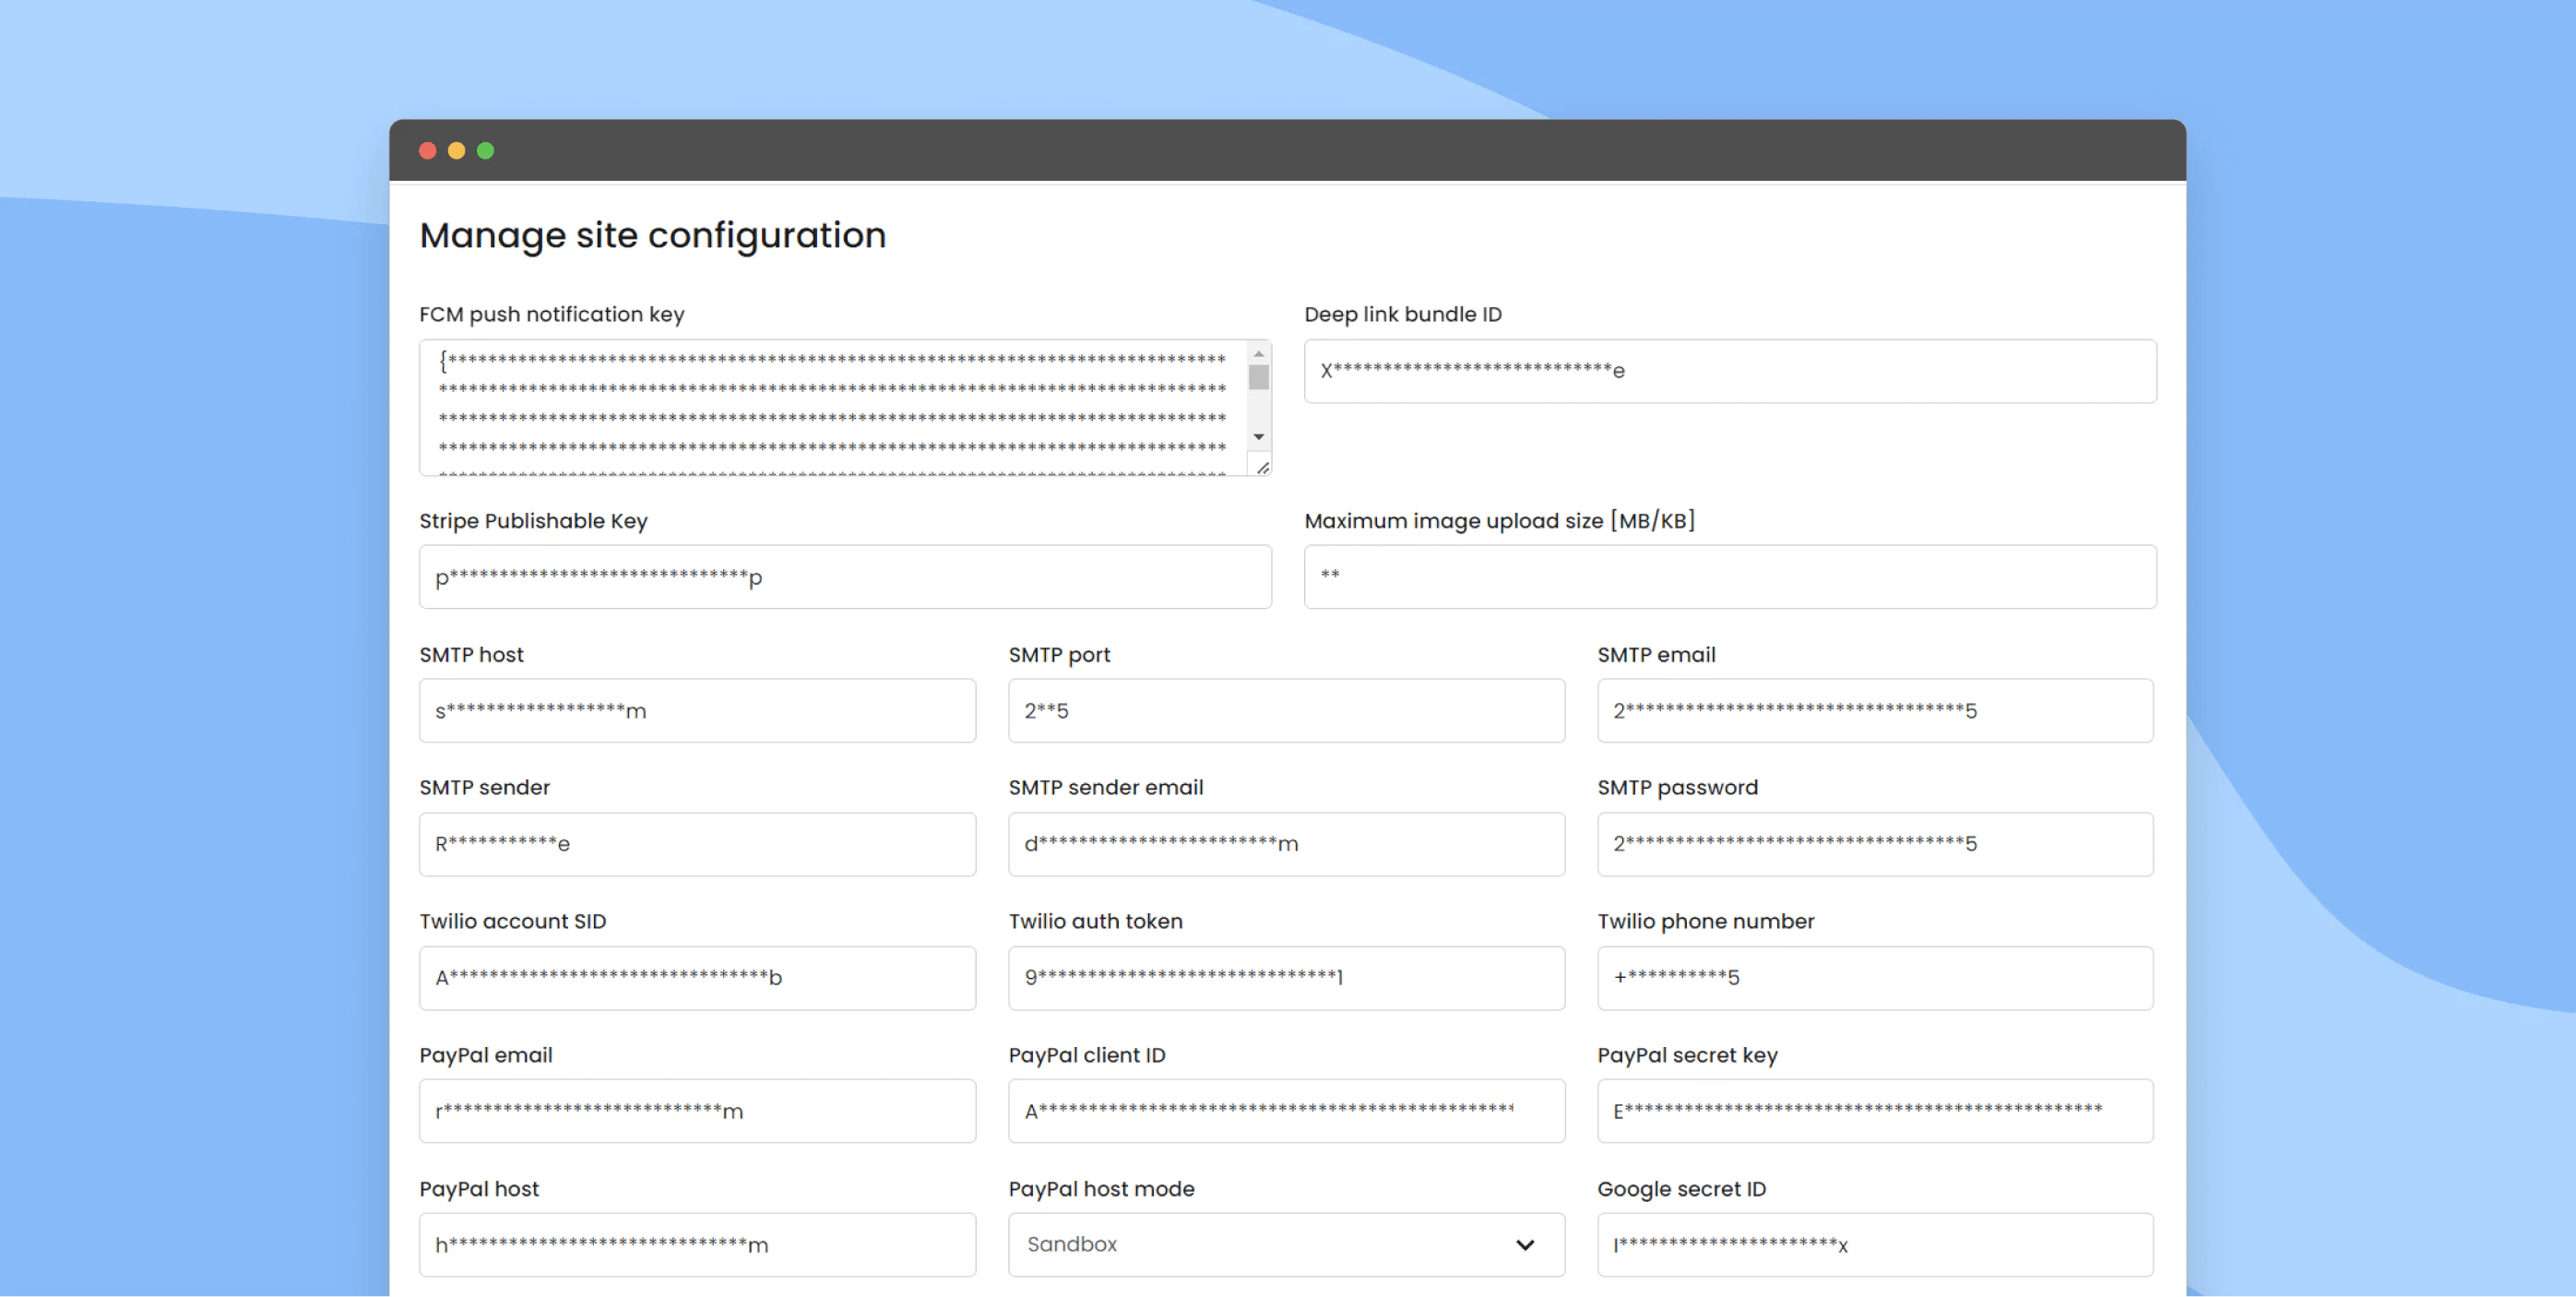
Task: Click the PayPal email label
Action: click(x=486, y=1056)
